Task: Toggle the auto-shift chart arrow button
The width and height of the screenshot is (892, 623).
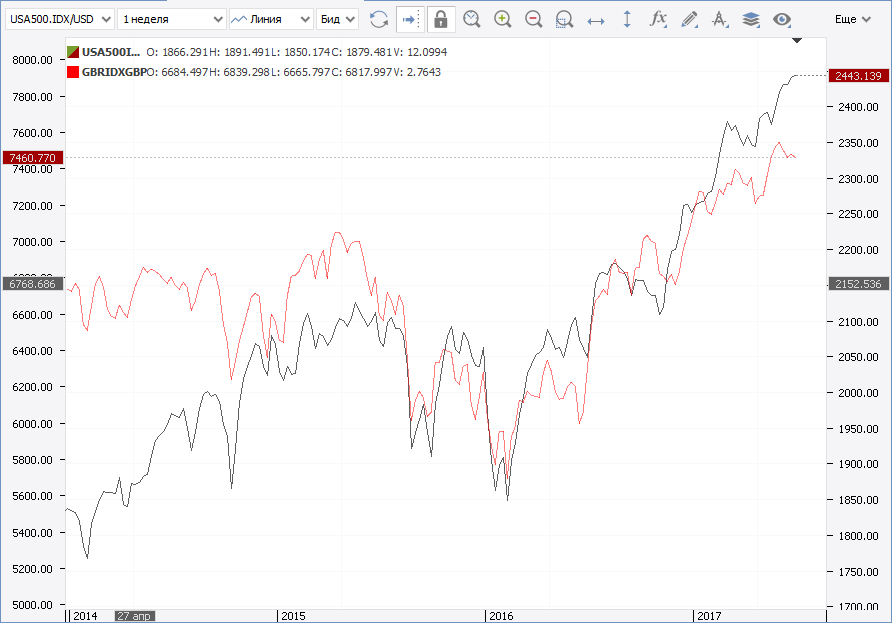Action: (410, 19)
